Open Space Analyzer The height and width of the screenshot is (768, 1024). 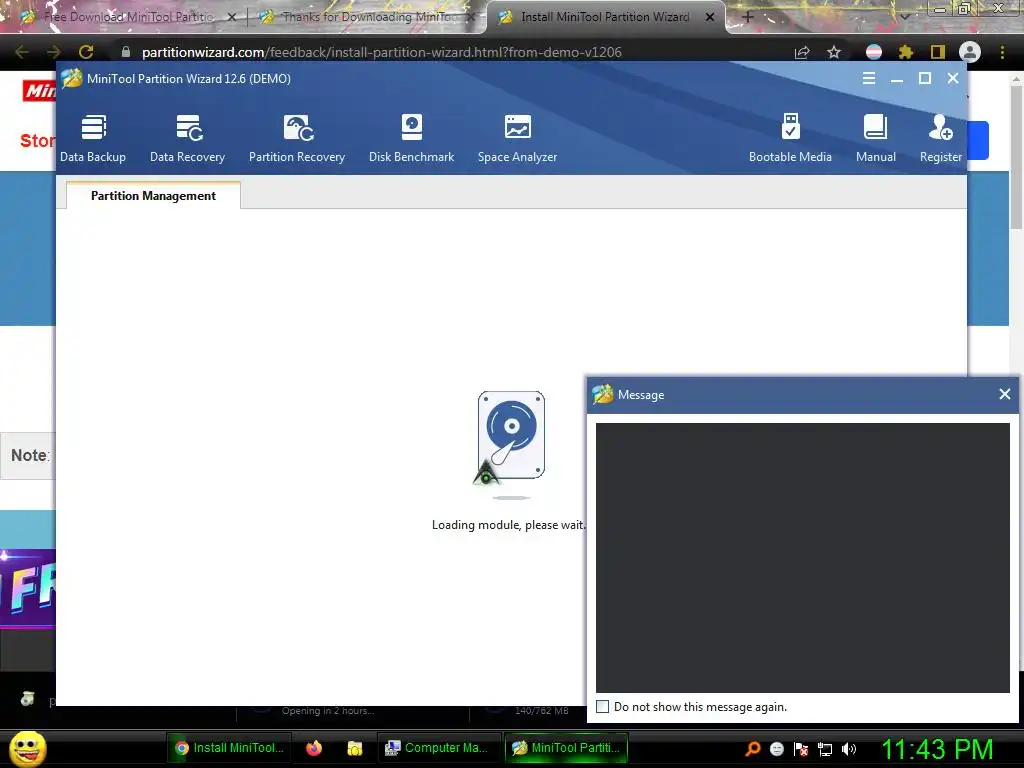pyautogui.click(x=517, y=138)
